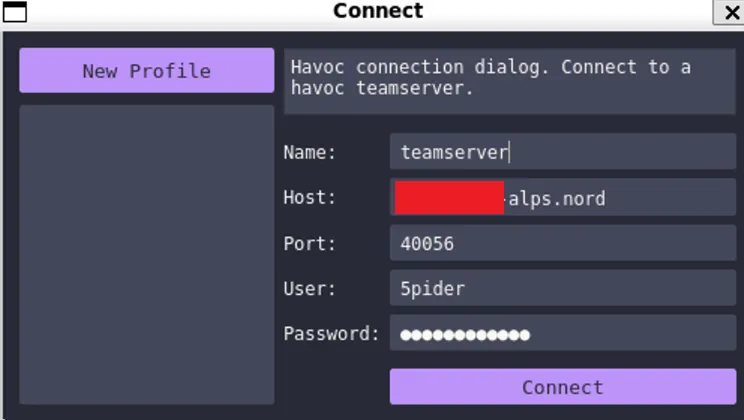This screenshot has width=744, height=420.
Task: Click the masked Password field
Action: tap(563, 333)
